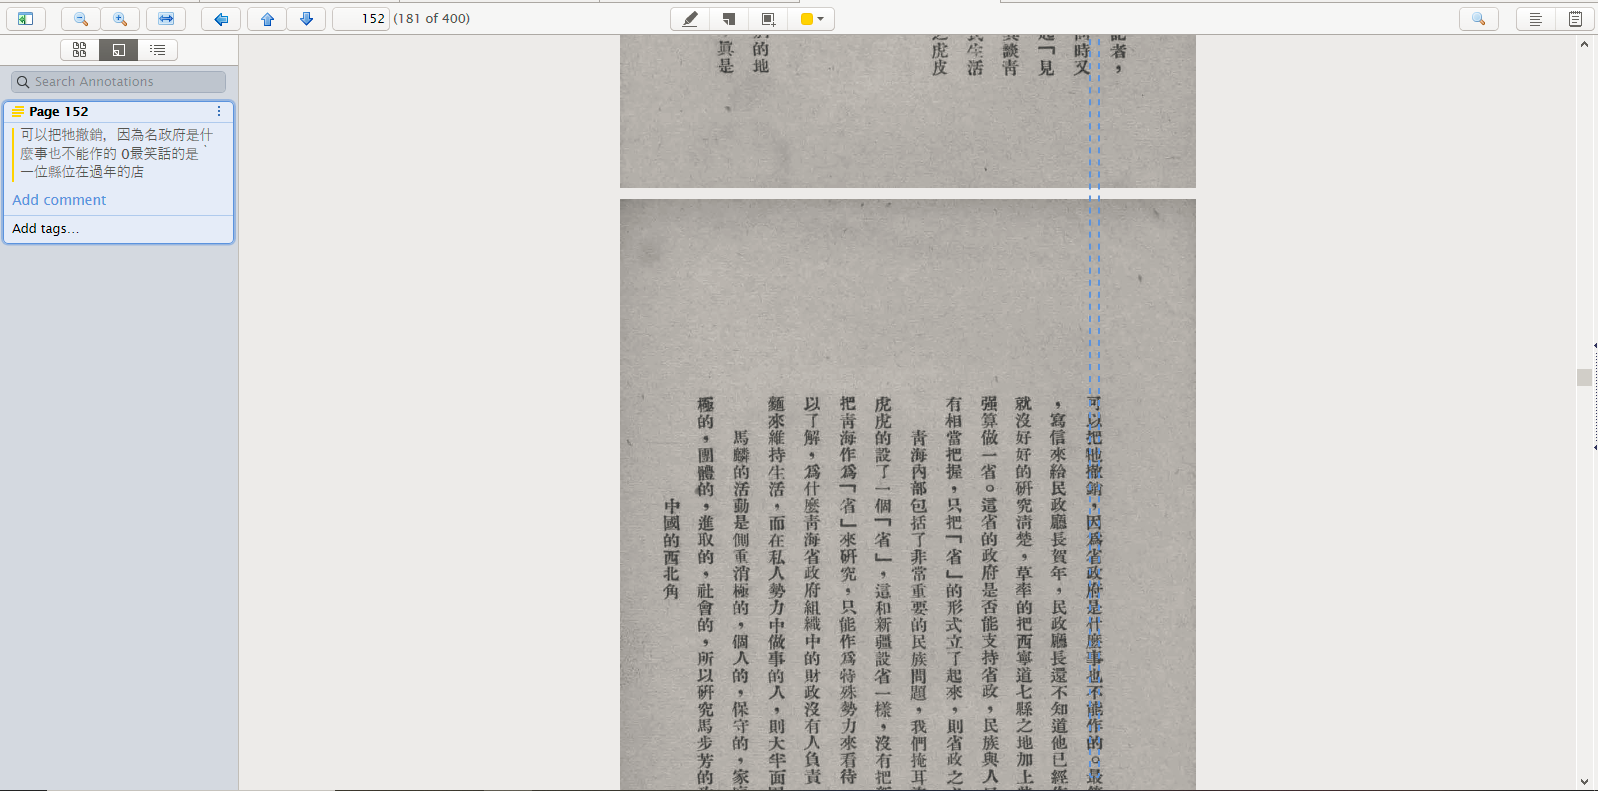Show thumbnails view in sidebar
1598x791 pixels.
[x=80, y=50]
